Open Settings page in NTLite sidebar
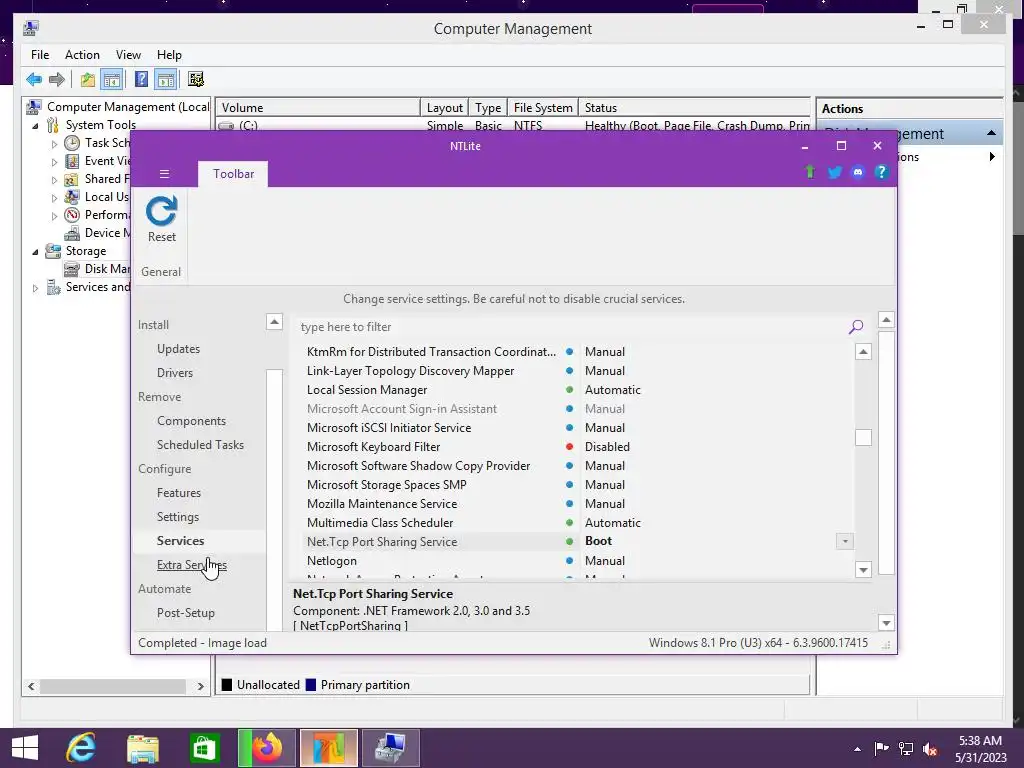 pyautogui.click(x=178, y=517)
